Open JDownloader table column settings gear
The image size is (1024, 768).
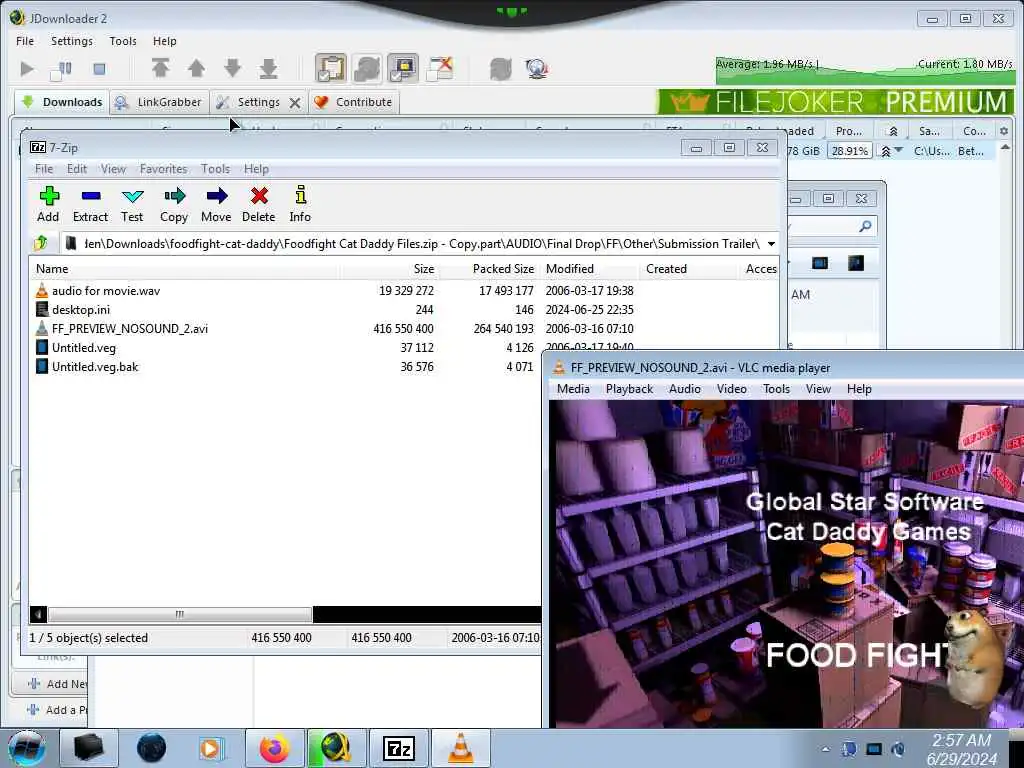(x=1004, y=131)
